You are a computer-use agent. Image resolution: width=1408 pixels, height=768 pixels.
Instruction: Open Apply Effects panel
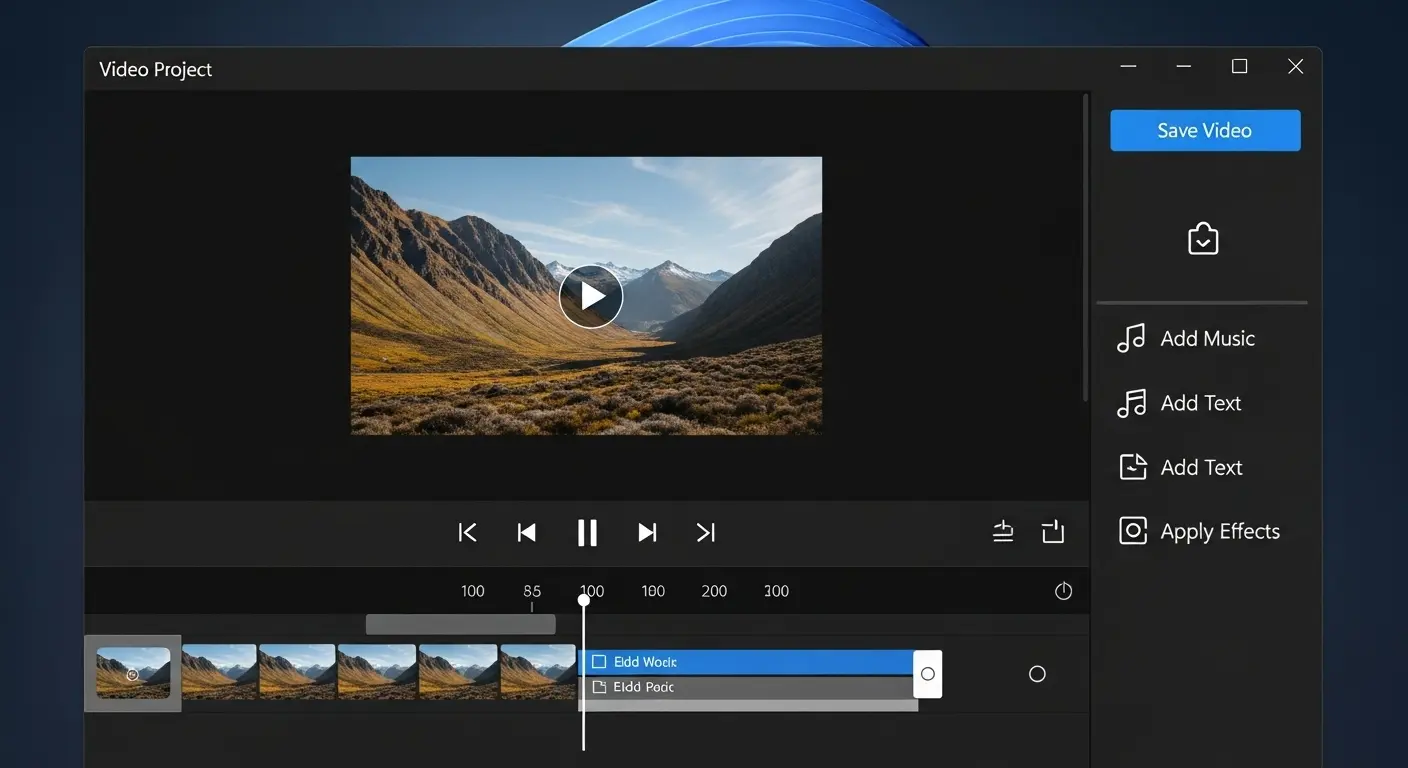click(x=1198, y=531)
